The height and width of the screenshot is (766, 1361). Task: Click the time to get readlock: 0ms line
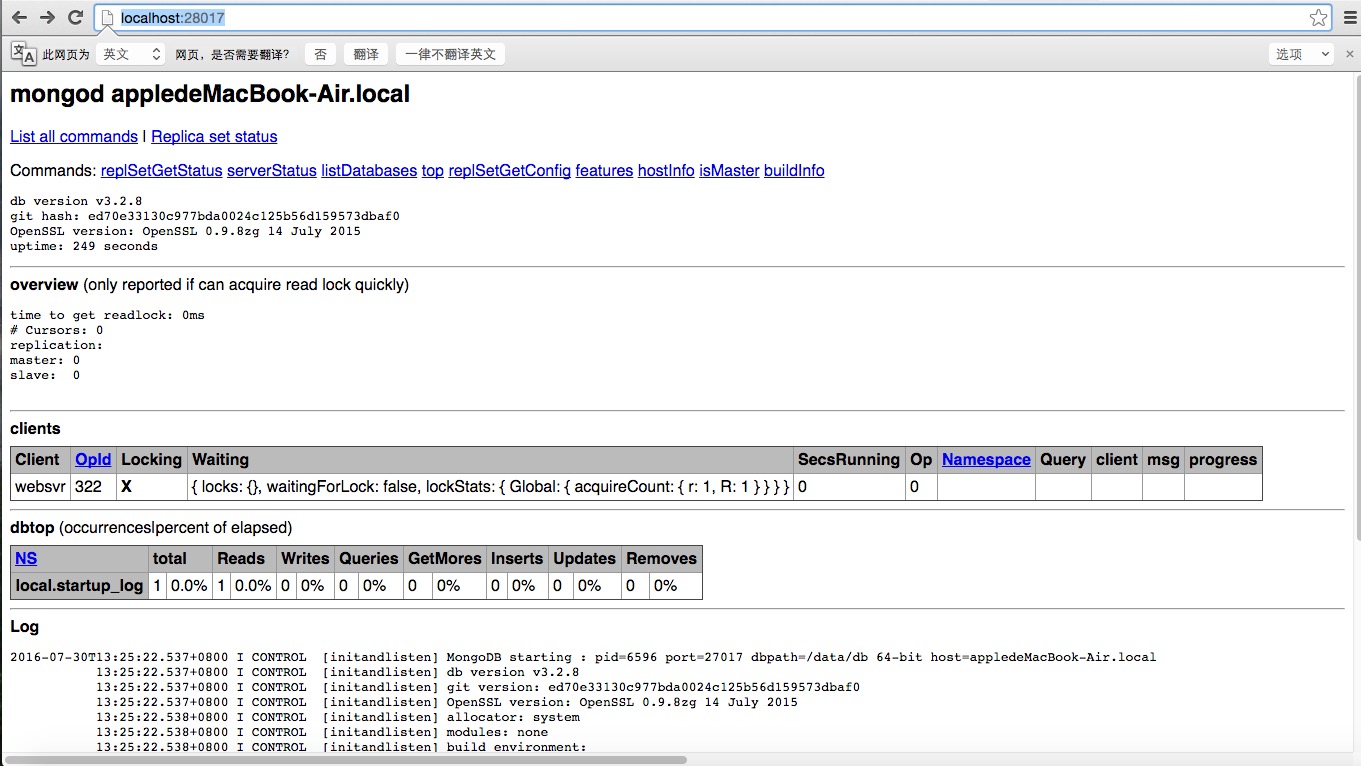[x=107, y=315]
